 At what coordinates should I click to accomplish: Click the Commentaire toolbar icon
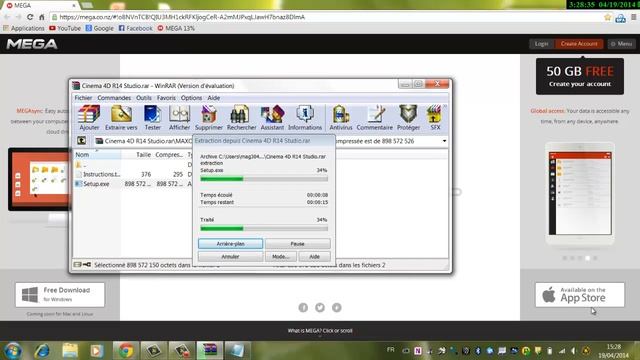pyautogui.click(x=374, y=118)
